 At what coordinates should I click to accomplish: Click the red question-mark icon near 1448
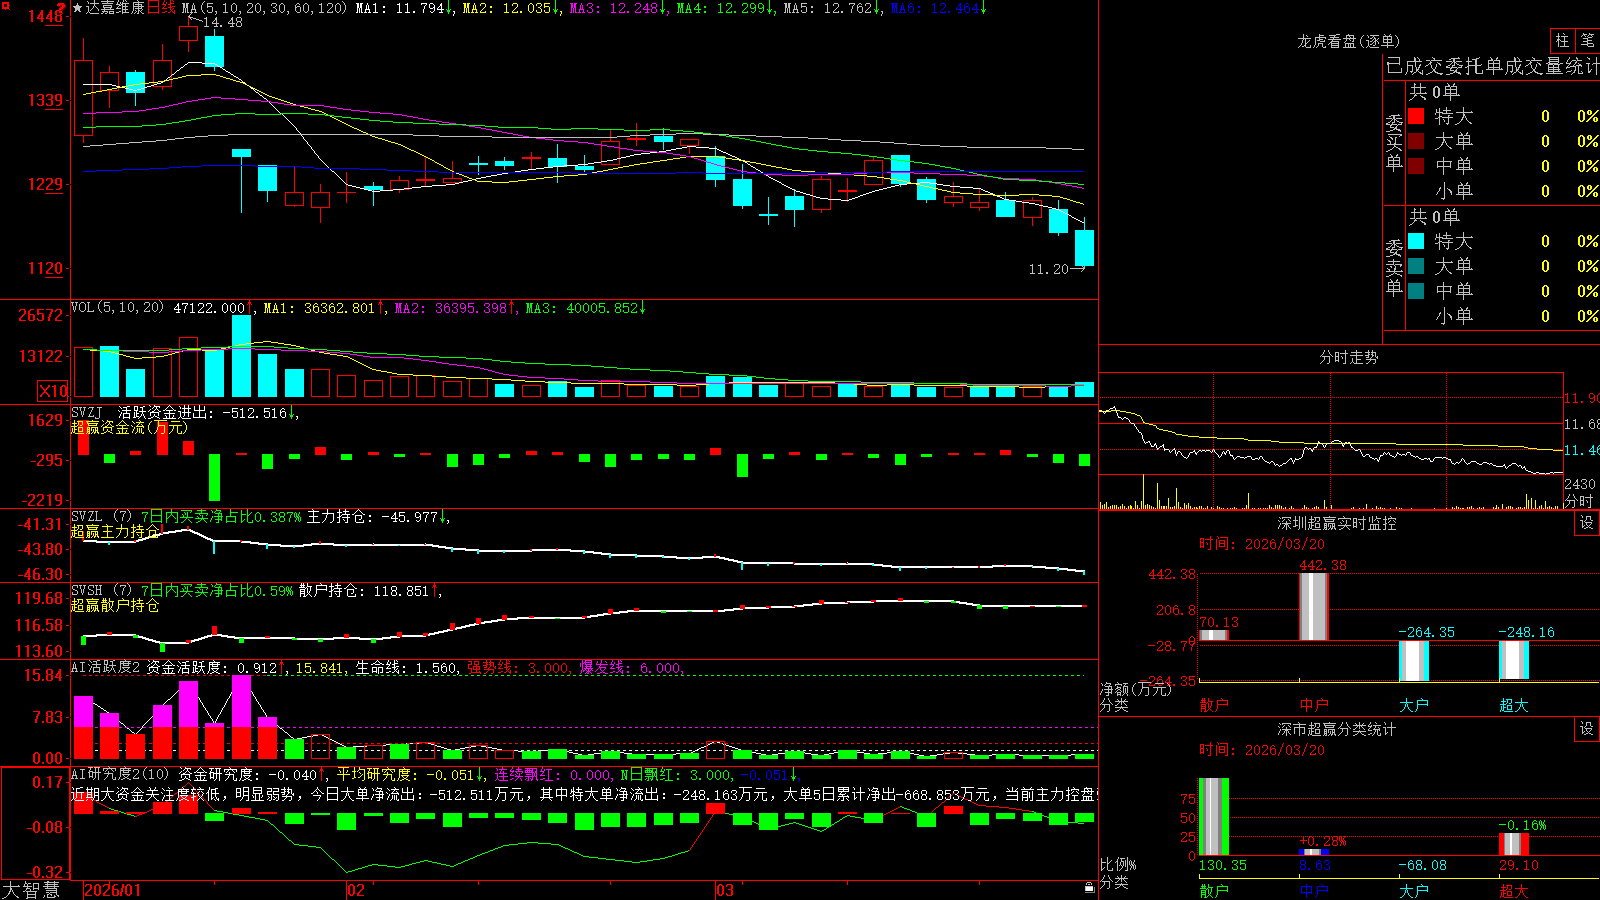[61, 7]
